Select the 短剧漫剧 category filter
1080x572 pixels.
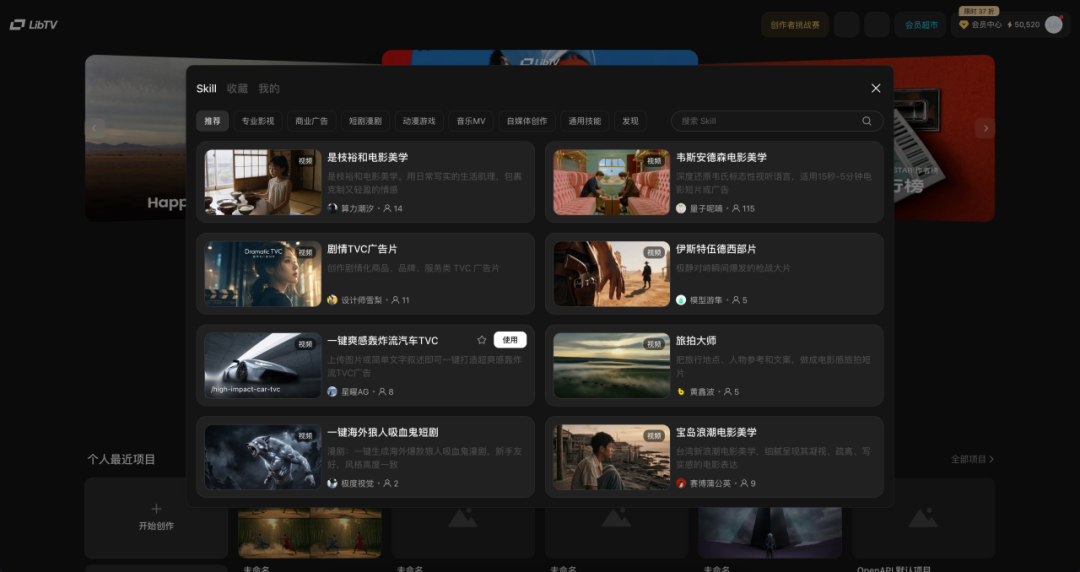[x=365, y=121]
